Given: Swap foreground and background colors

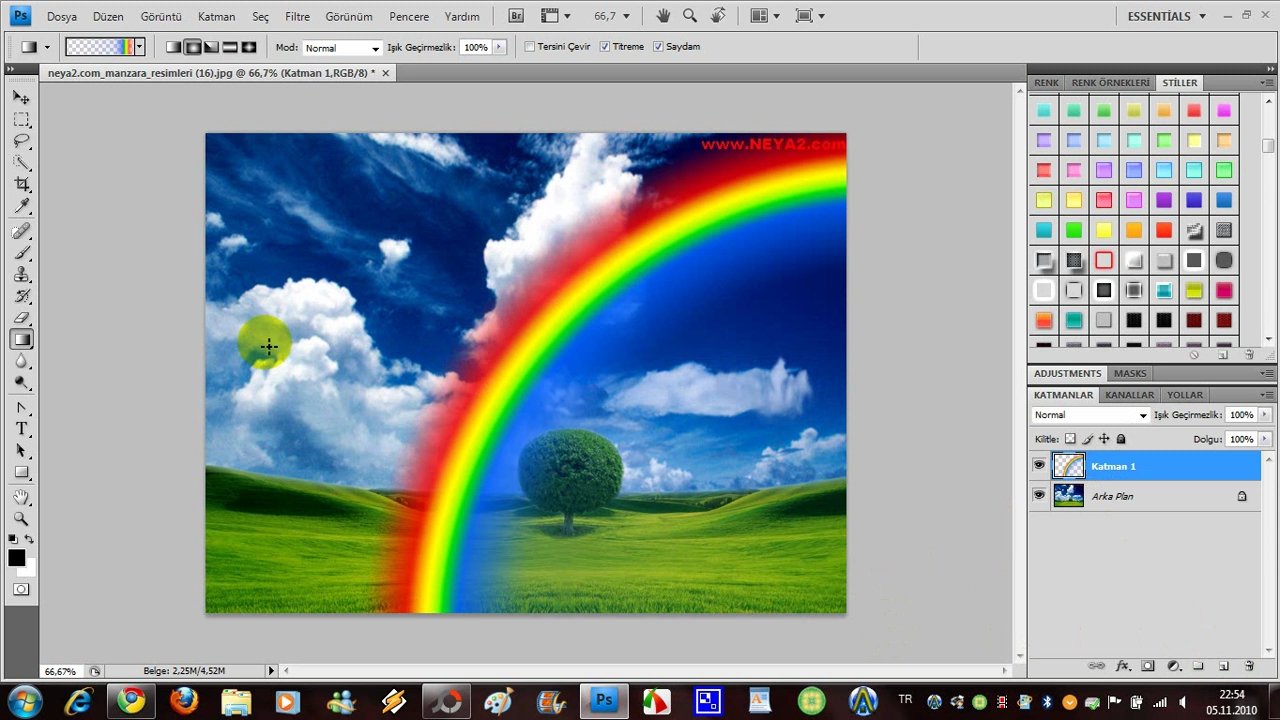Looking at the screenshot, I should click(x=29, y=540).
